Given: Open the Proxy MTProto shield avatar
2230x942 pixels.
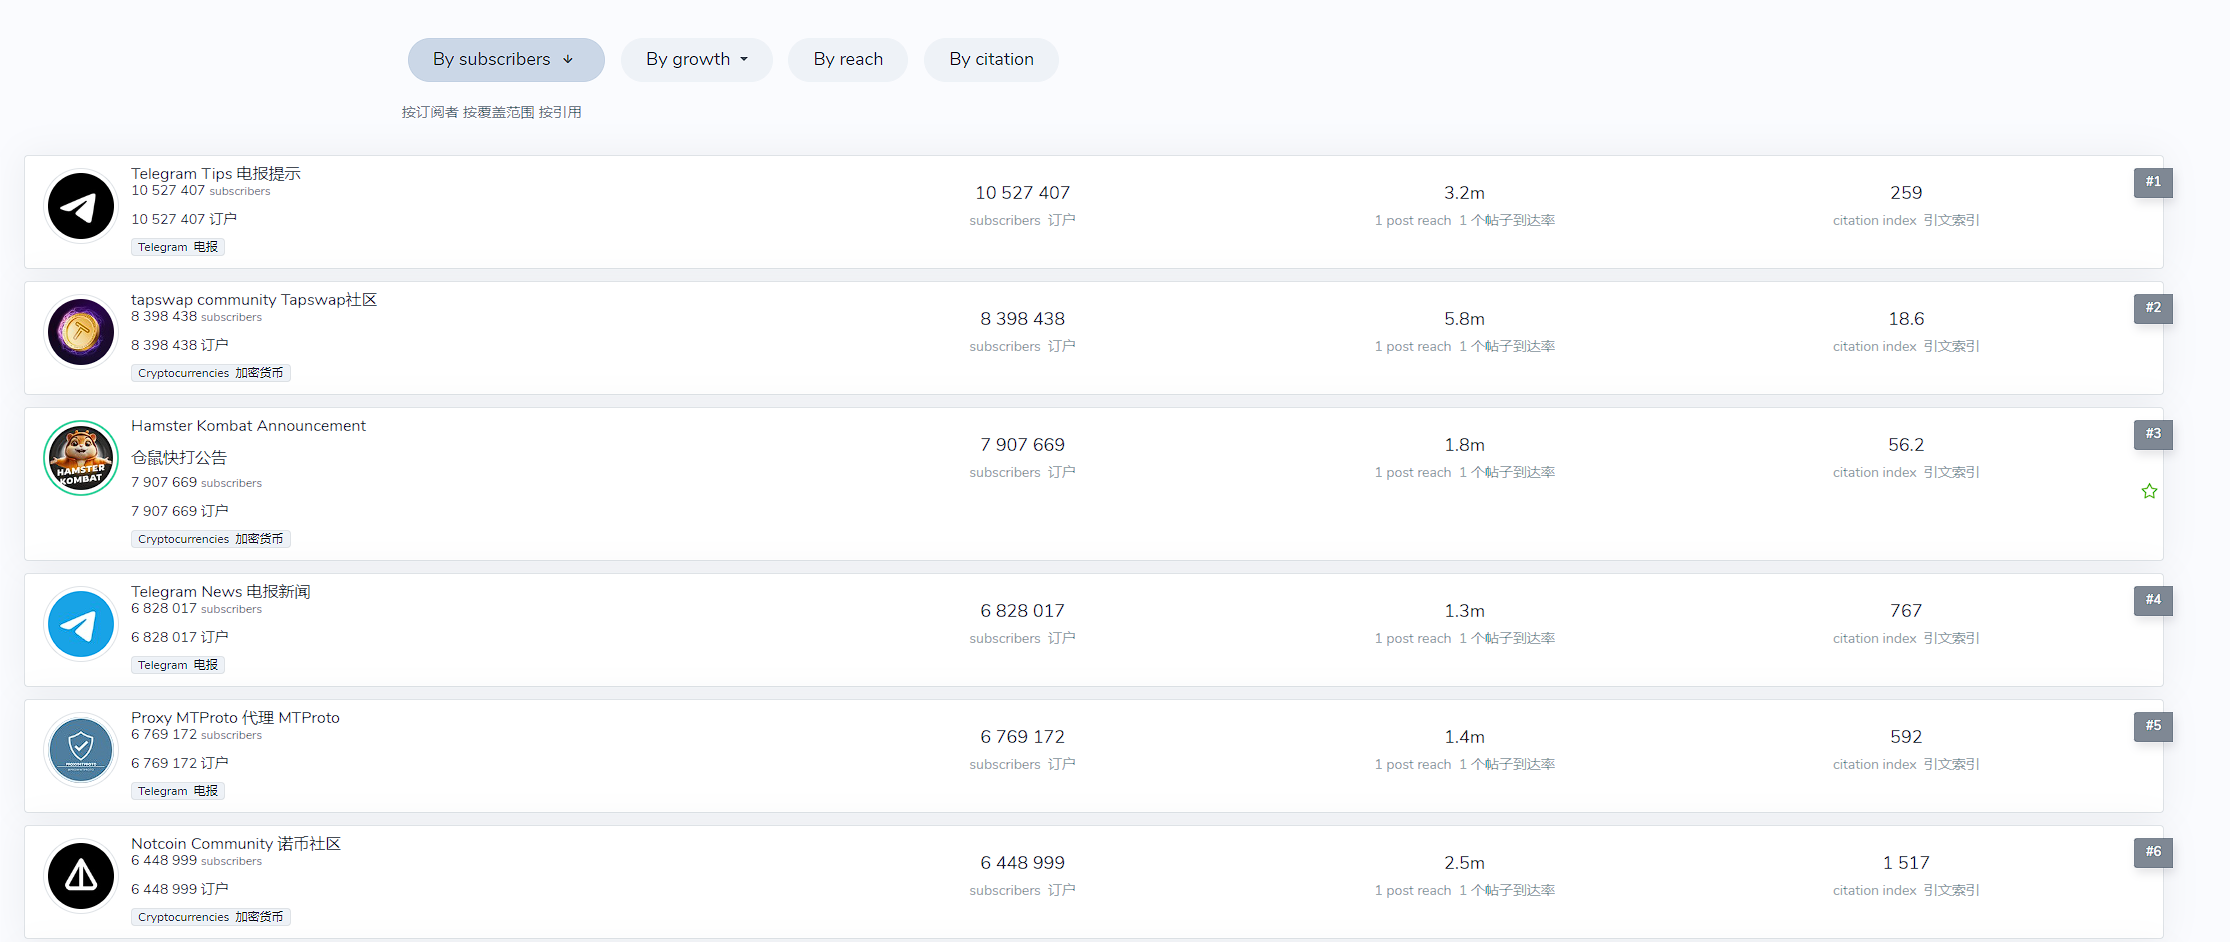Looking at the screenshot, I should coord(81,750).
